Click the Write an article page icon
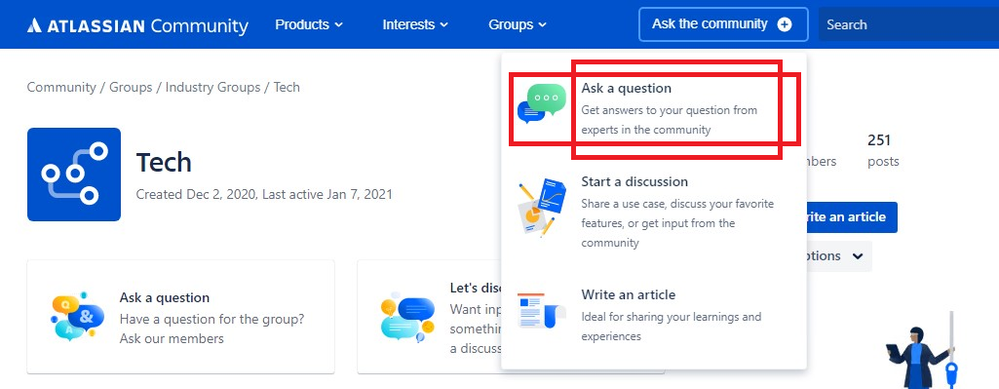999x389 pixels. [542, 311]
